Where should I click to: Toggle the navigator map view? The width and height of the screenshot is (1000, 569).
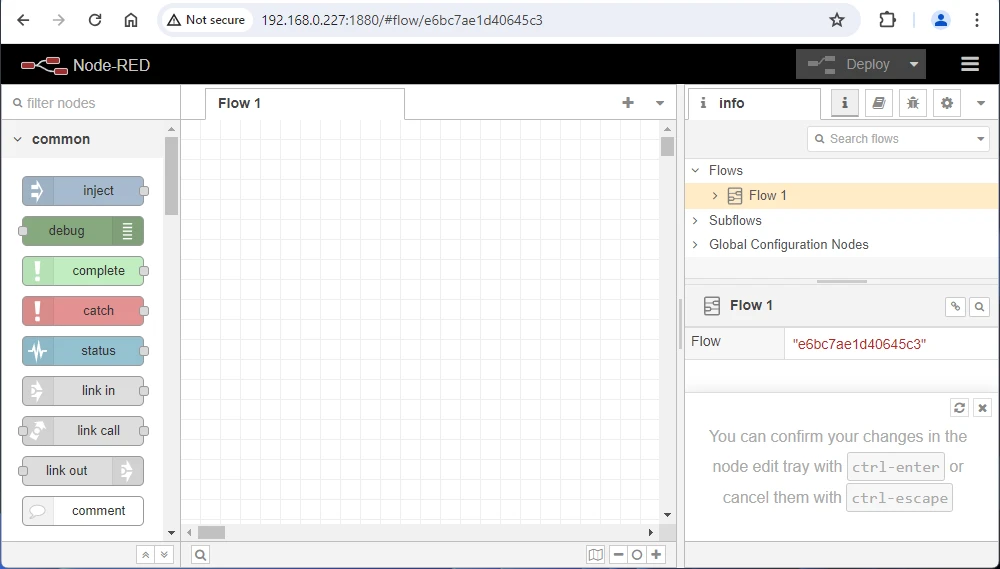(596, 555)
